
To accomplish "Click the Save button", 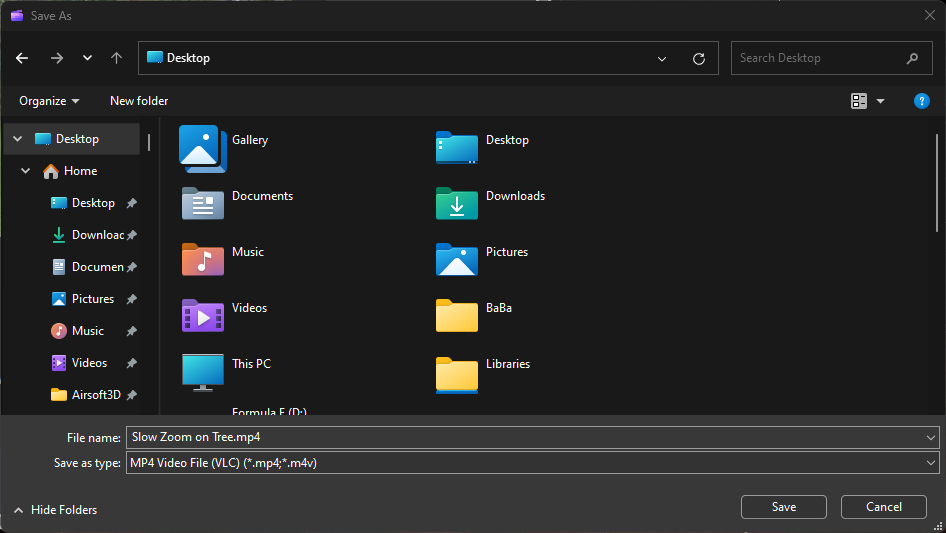I will click(x=783, y=507).
